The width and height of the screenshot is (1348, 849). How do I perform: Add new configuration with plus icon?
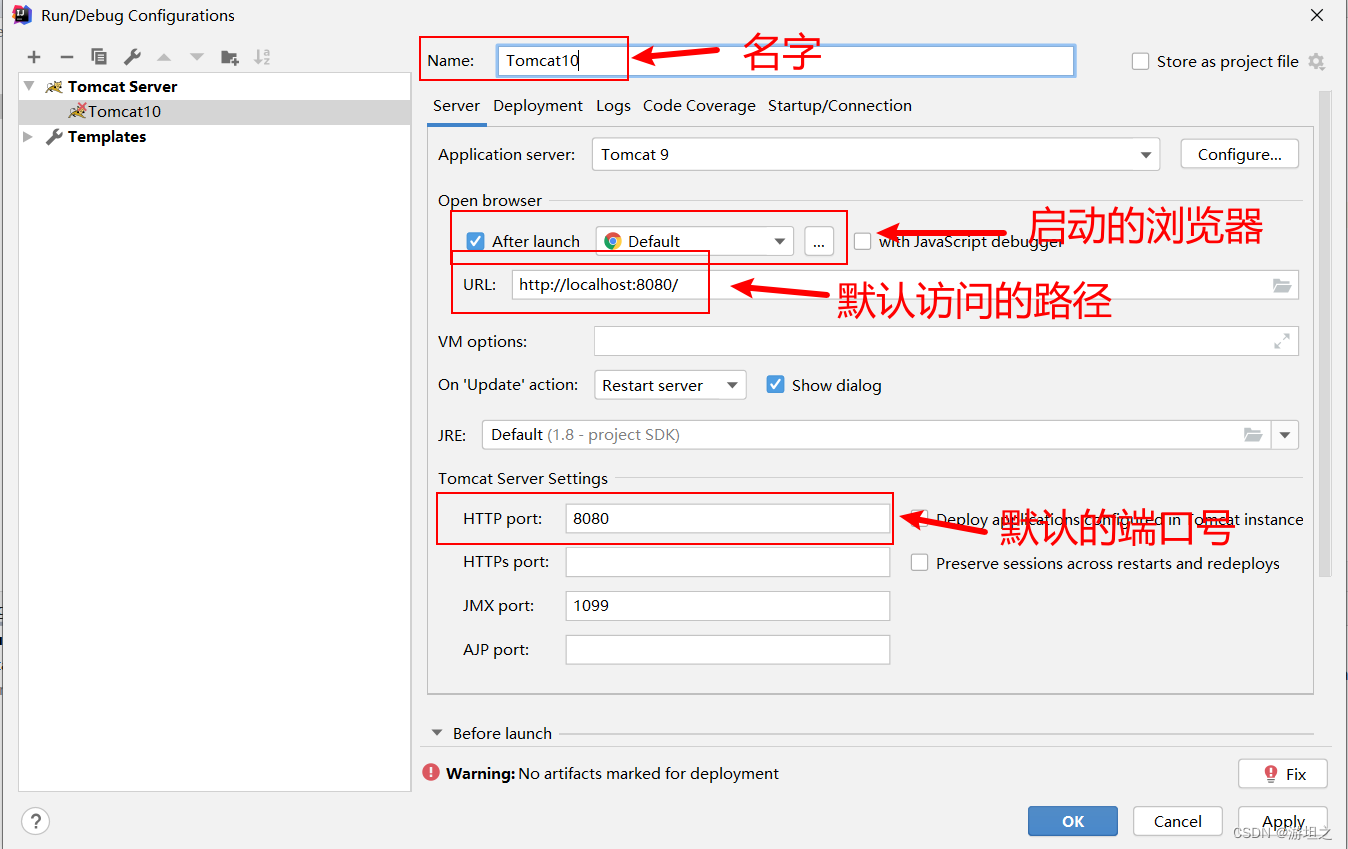(34, 58)
